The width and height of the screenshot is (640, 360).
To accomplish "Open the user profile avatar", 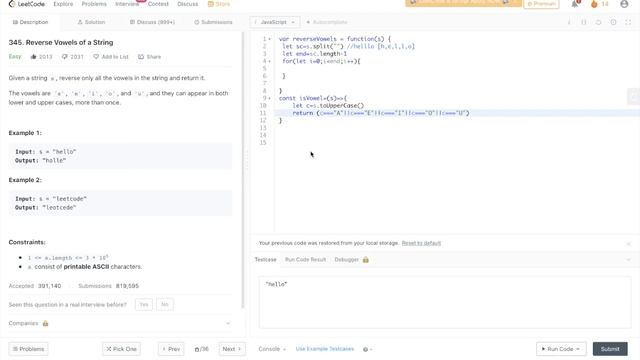I will click(x=624, y=4).
